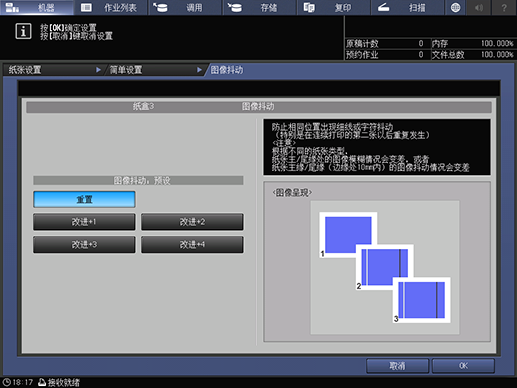Viewport: 517px width, 388px height.
Task: Click the 防止相同位置出现 description text
Action: [x=332, y=127]
